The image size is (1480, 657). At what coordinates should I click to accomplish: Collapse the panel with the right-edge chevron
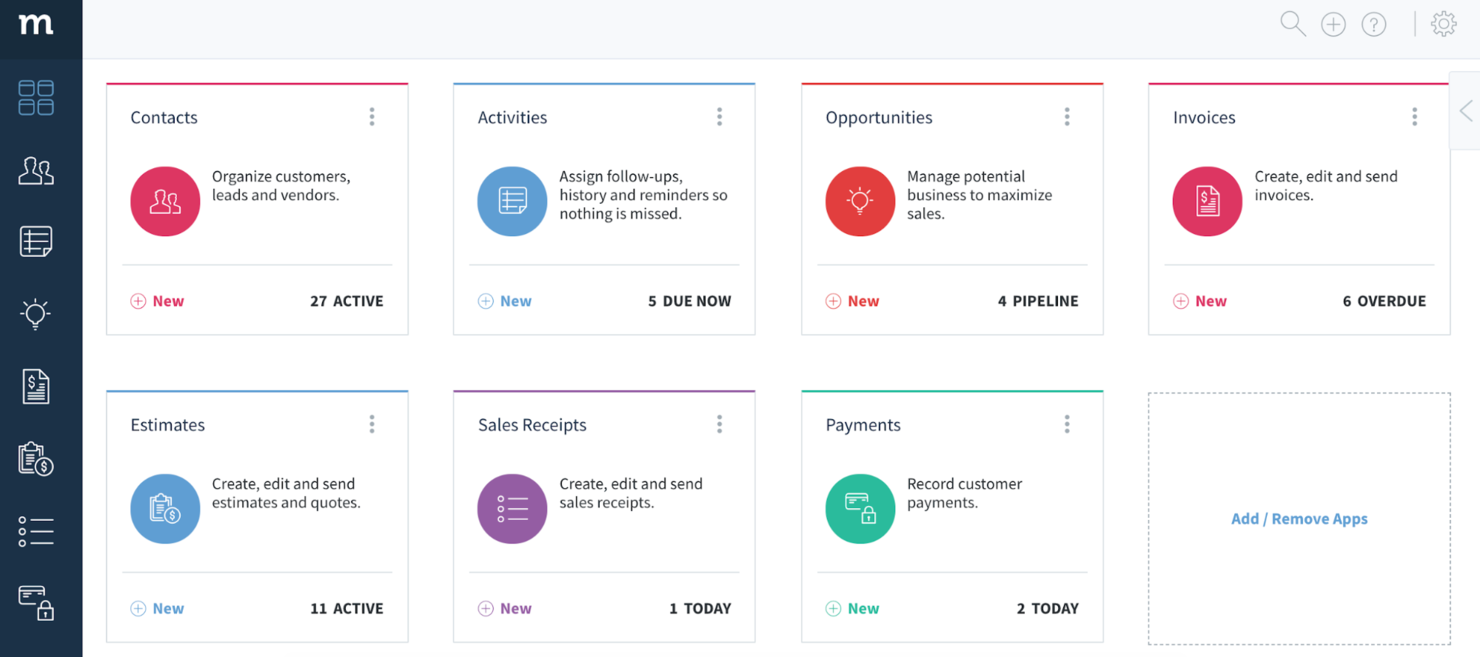(x=1466, y=111)
